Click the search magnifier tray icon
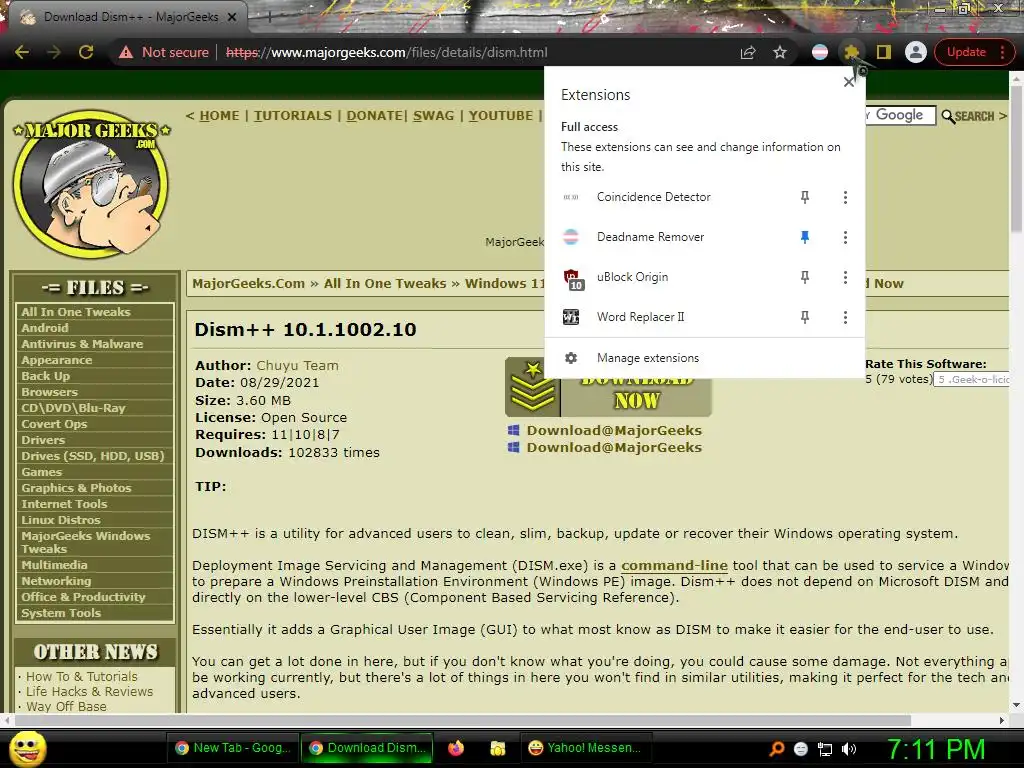Viewport: 1024px width, 768px height. pyautogui.click(x=776, y=749)
